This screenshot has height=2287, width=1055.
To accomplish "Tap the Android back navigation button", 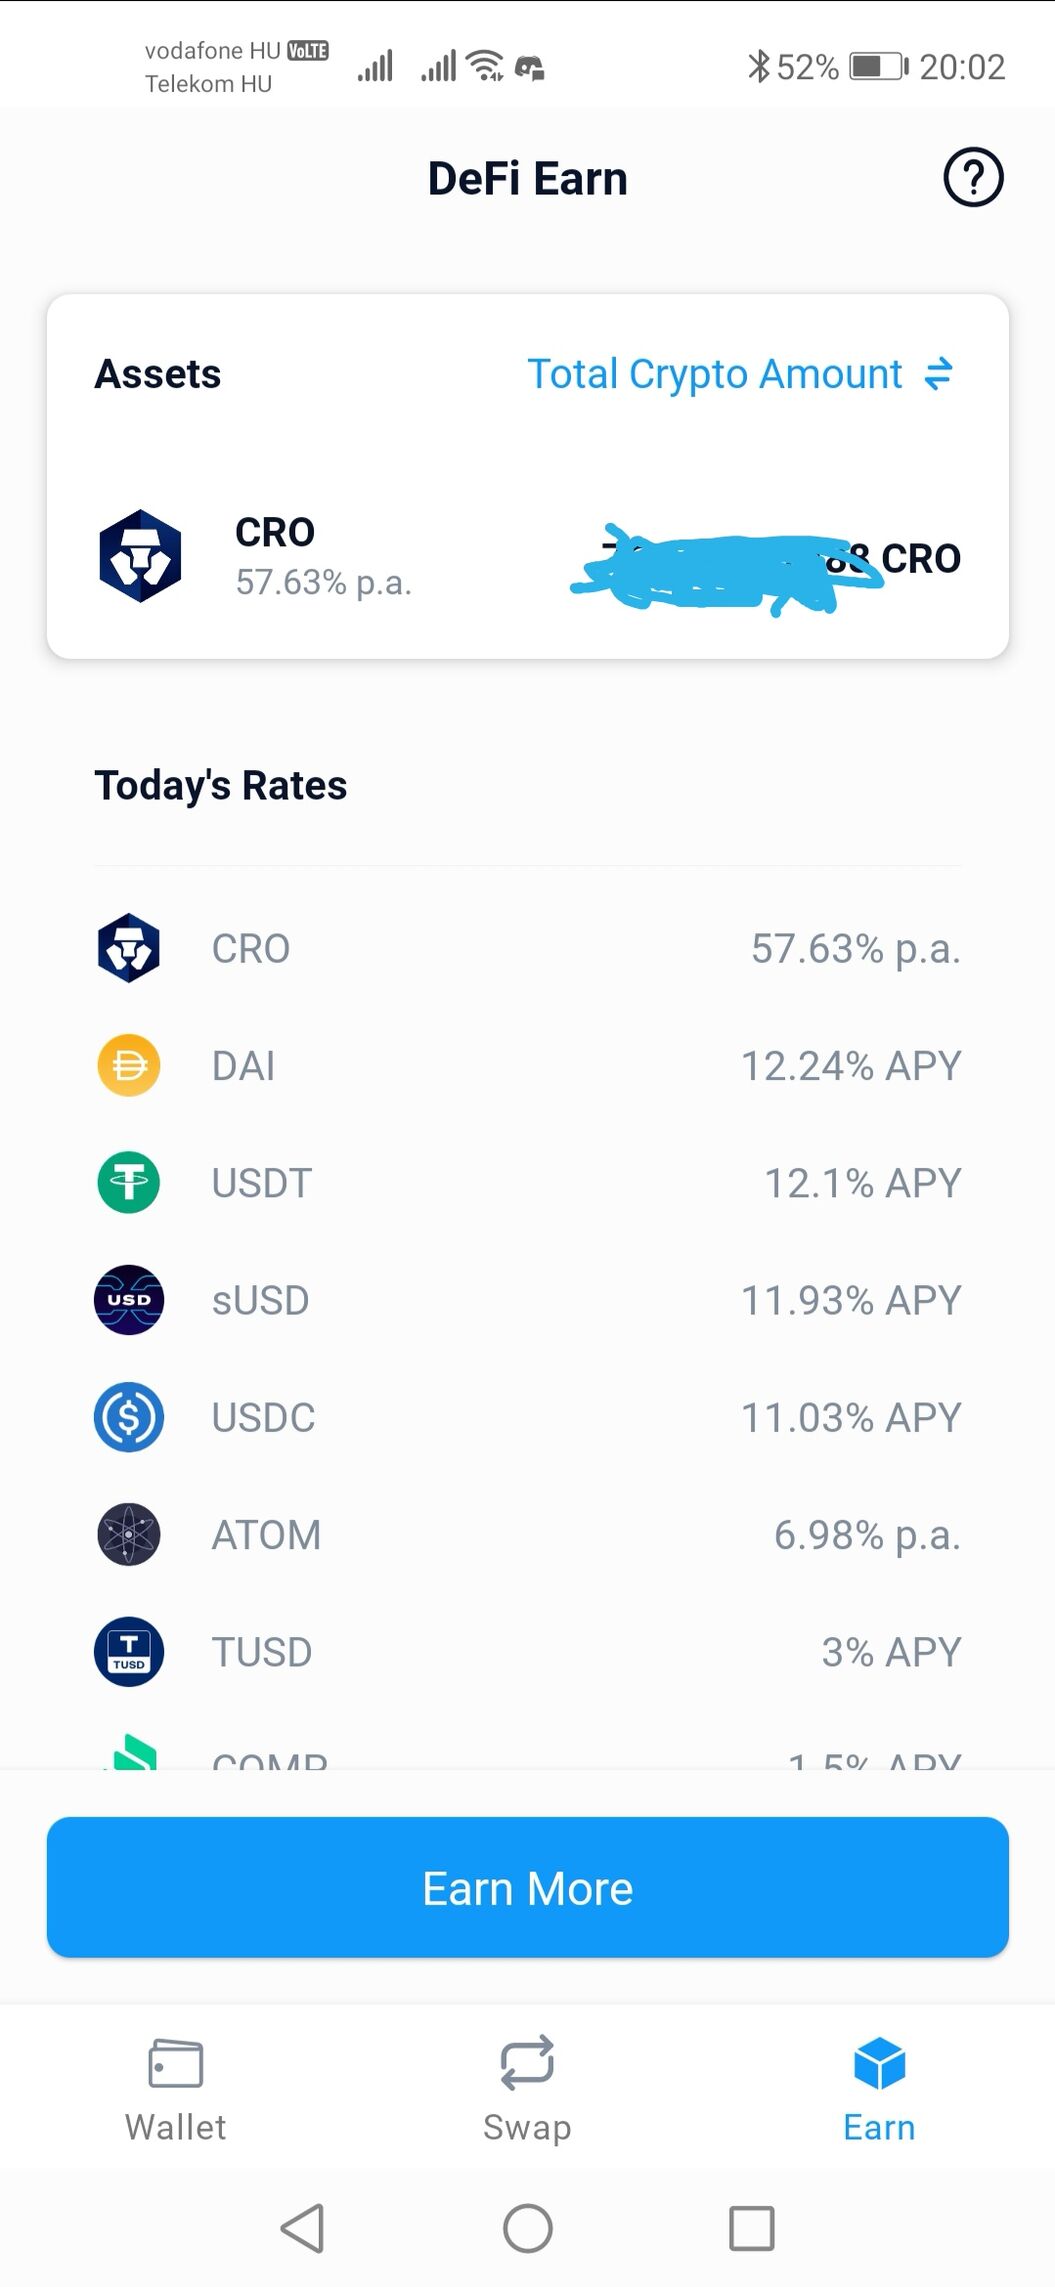I will 303,2228.
